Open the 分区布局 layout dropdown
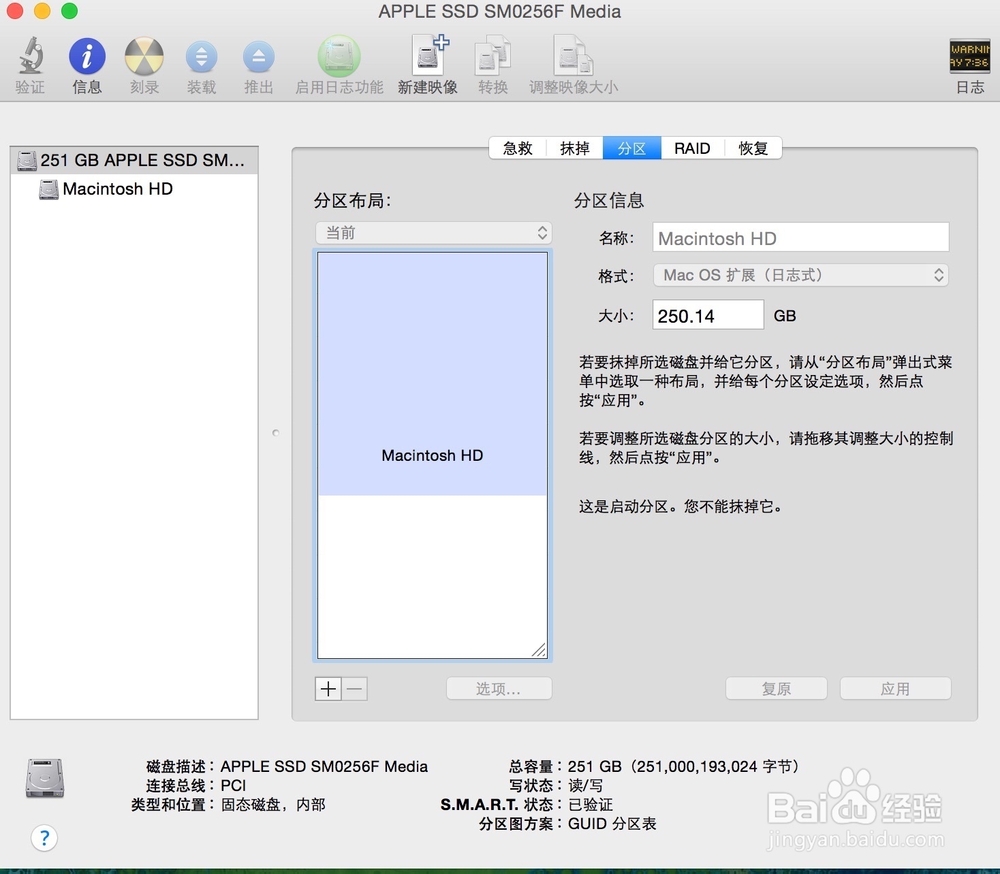Screen dimensions: 1000x874 pos(433,232)
